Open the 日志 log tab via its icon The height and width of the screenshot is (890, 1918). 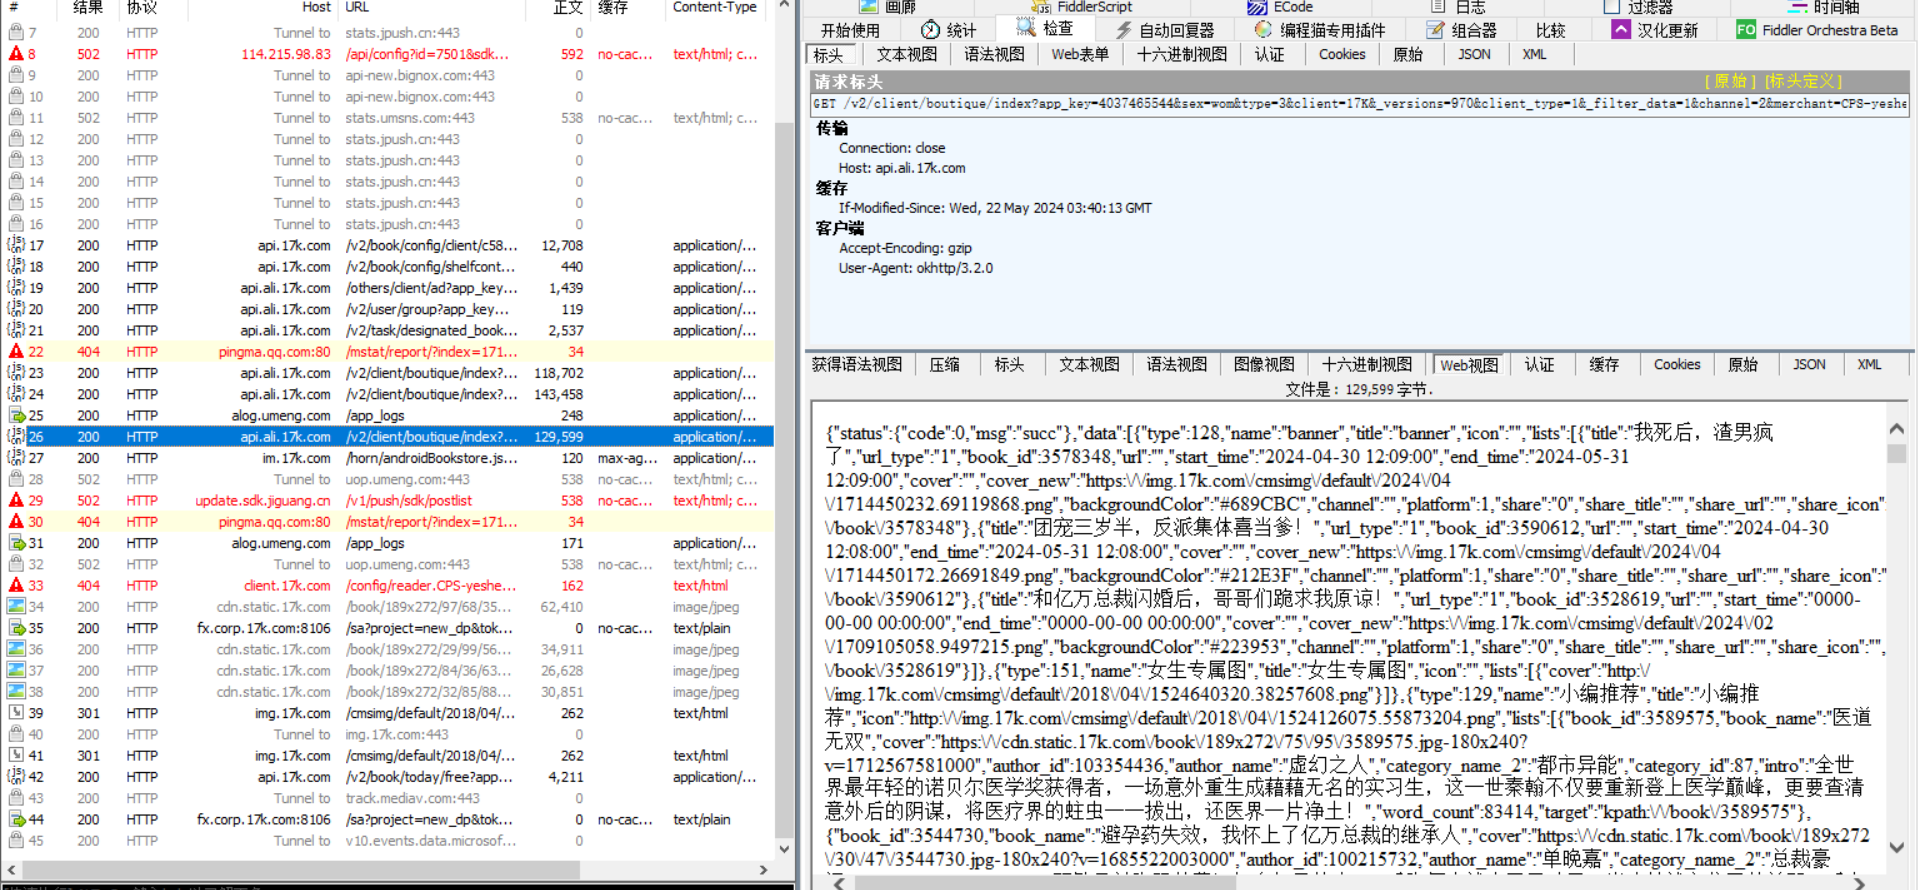[1438, 7]
